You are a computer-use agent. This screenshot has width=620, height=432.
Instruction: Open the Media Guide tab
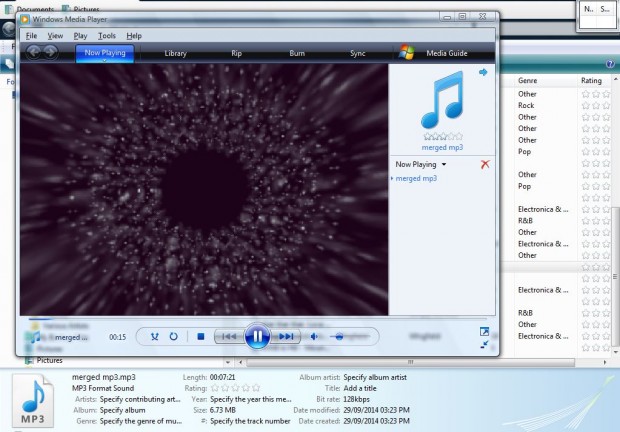click(447, 53)
